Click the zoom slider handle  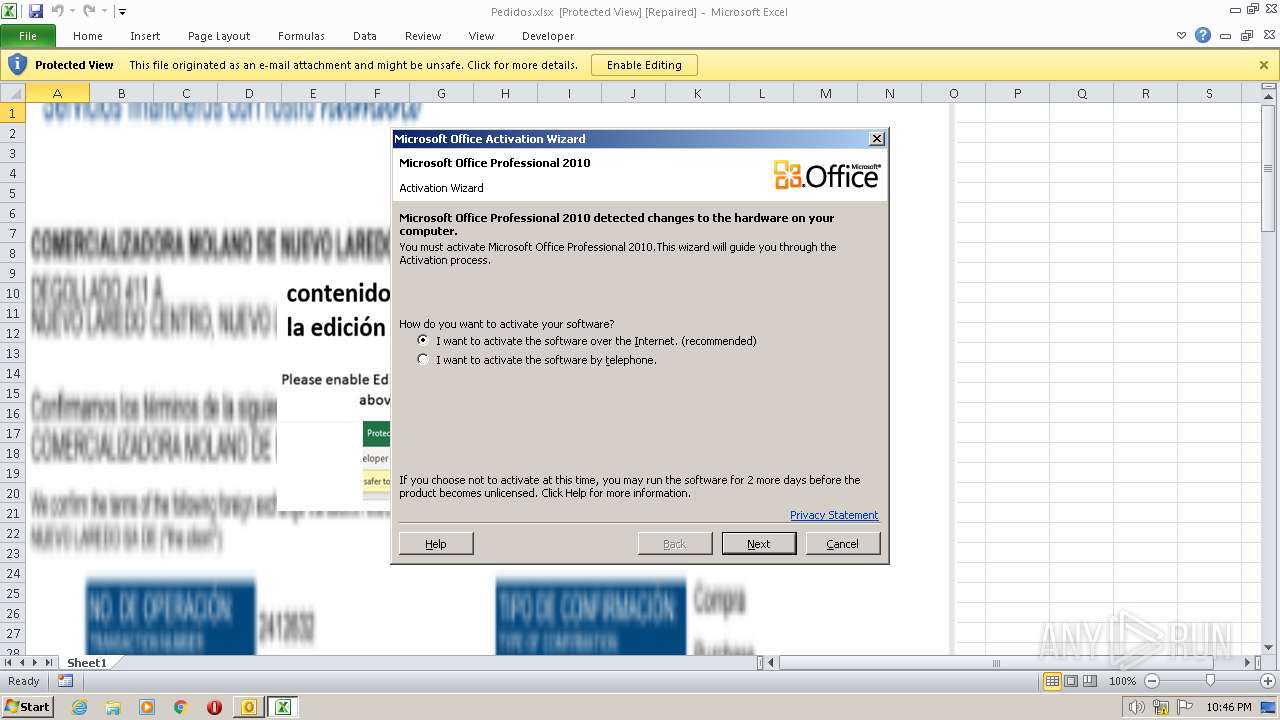coord(1210,681)
